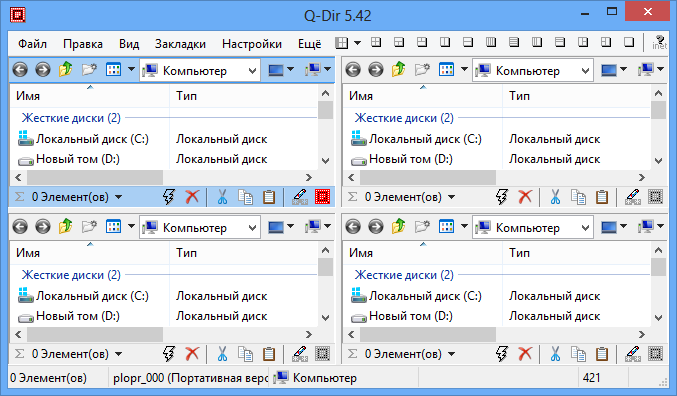
Task: Switch to the single-pane layout icon
Action: (629, 42)
